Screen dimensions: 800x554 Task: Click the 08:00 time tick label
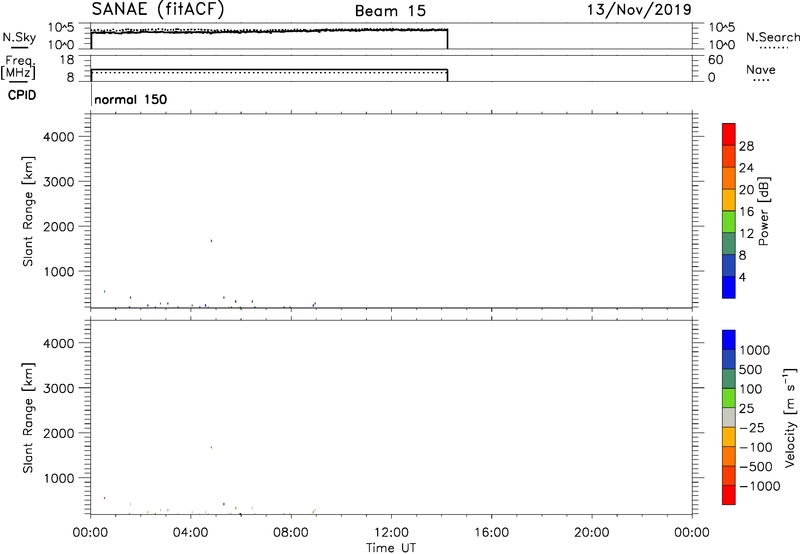pos(291,533)
